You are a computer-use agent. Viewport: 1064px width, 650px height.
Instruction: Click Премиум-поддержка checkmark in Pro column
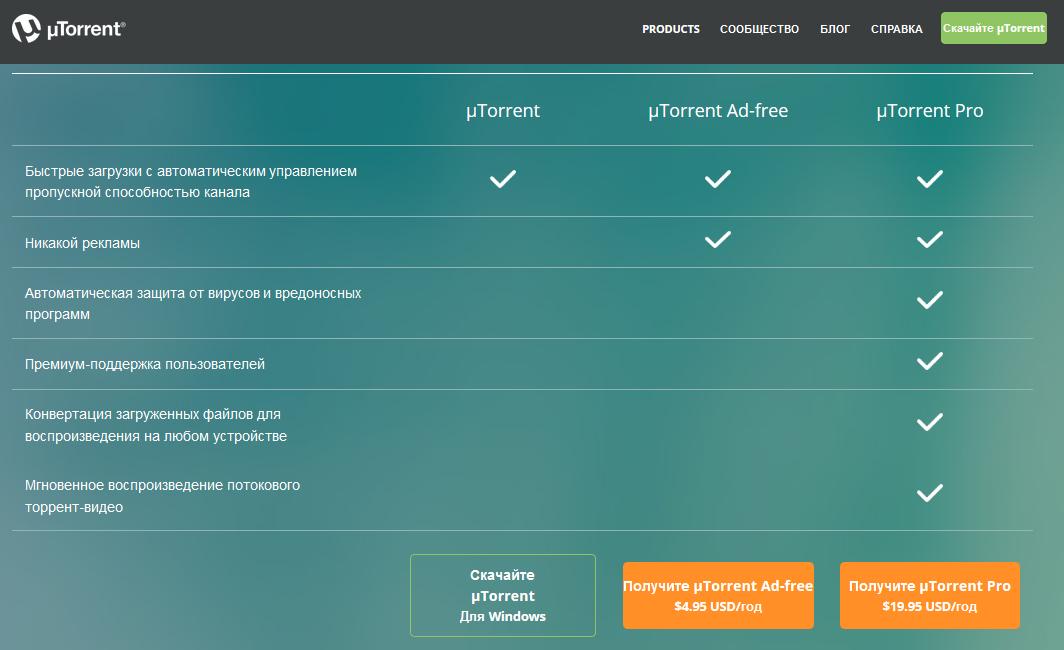(930, 361)
